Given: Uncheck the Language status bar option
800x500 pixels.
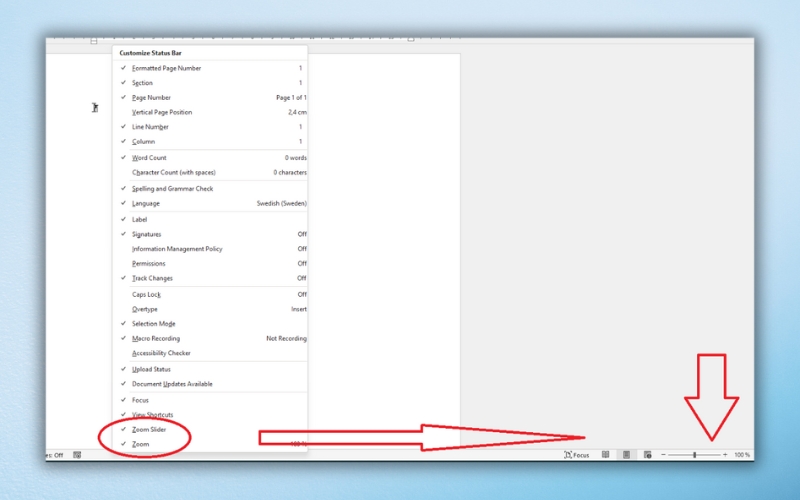Looking at the screenshot, I should click(146, 203).
